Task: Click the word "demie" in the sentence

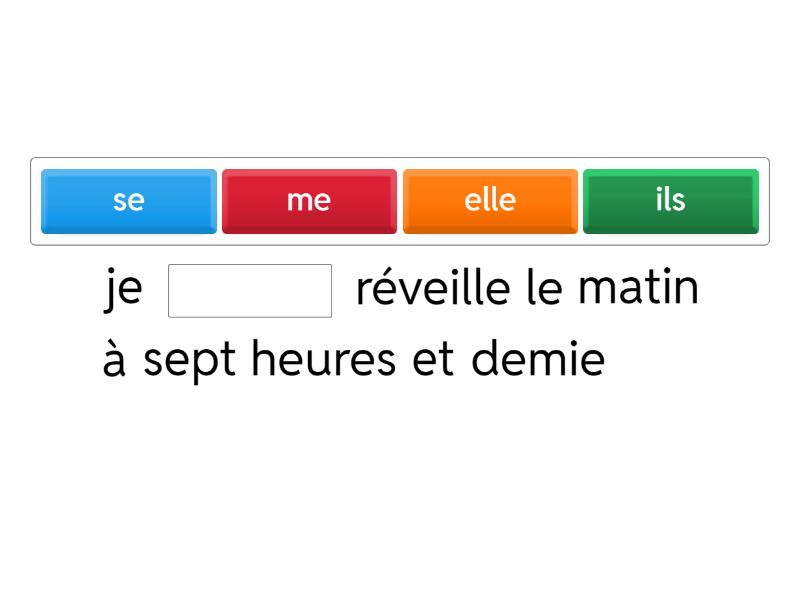Action: (540, 357)
